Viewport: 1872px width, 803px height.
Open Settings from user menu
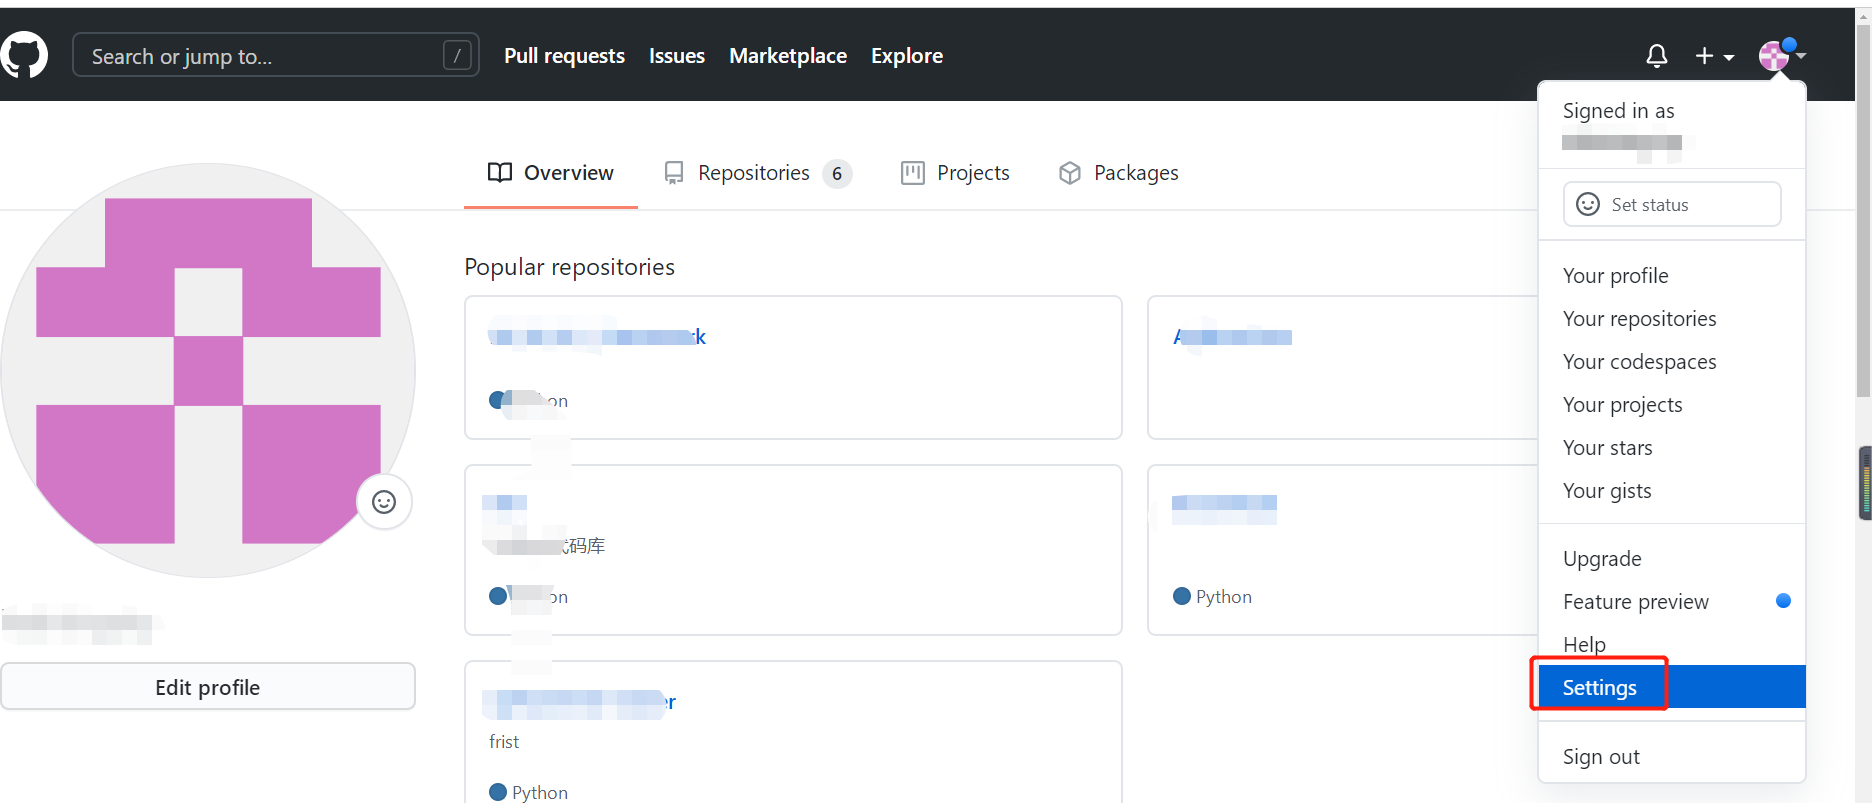(1672, 687)
